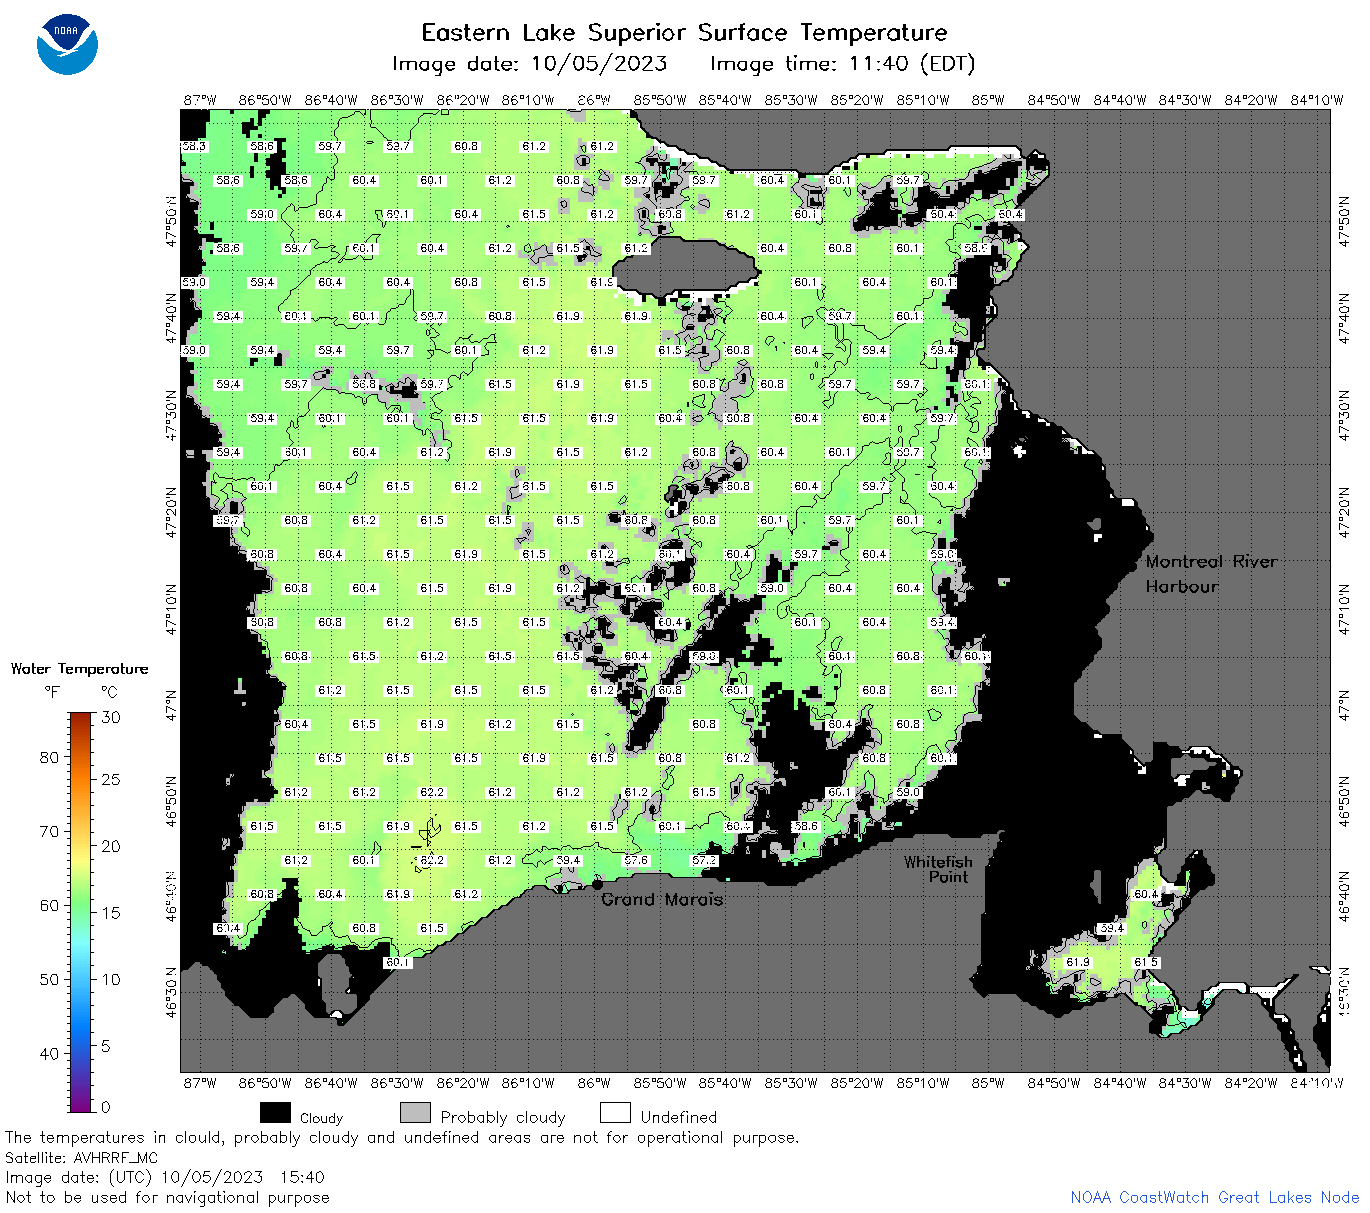Click the 50 tick on Fahrenheit scale

[49, 979]
